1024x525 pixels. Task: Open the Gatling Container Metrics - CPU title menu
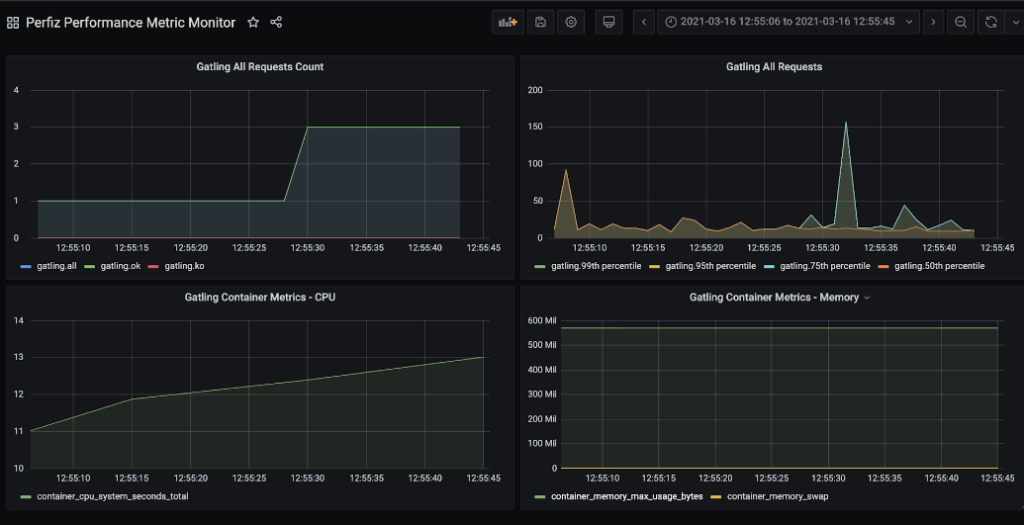[259, 297]
